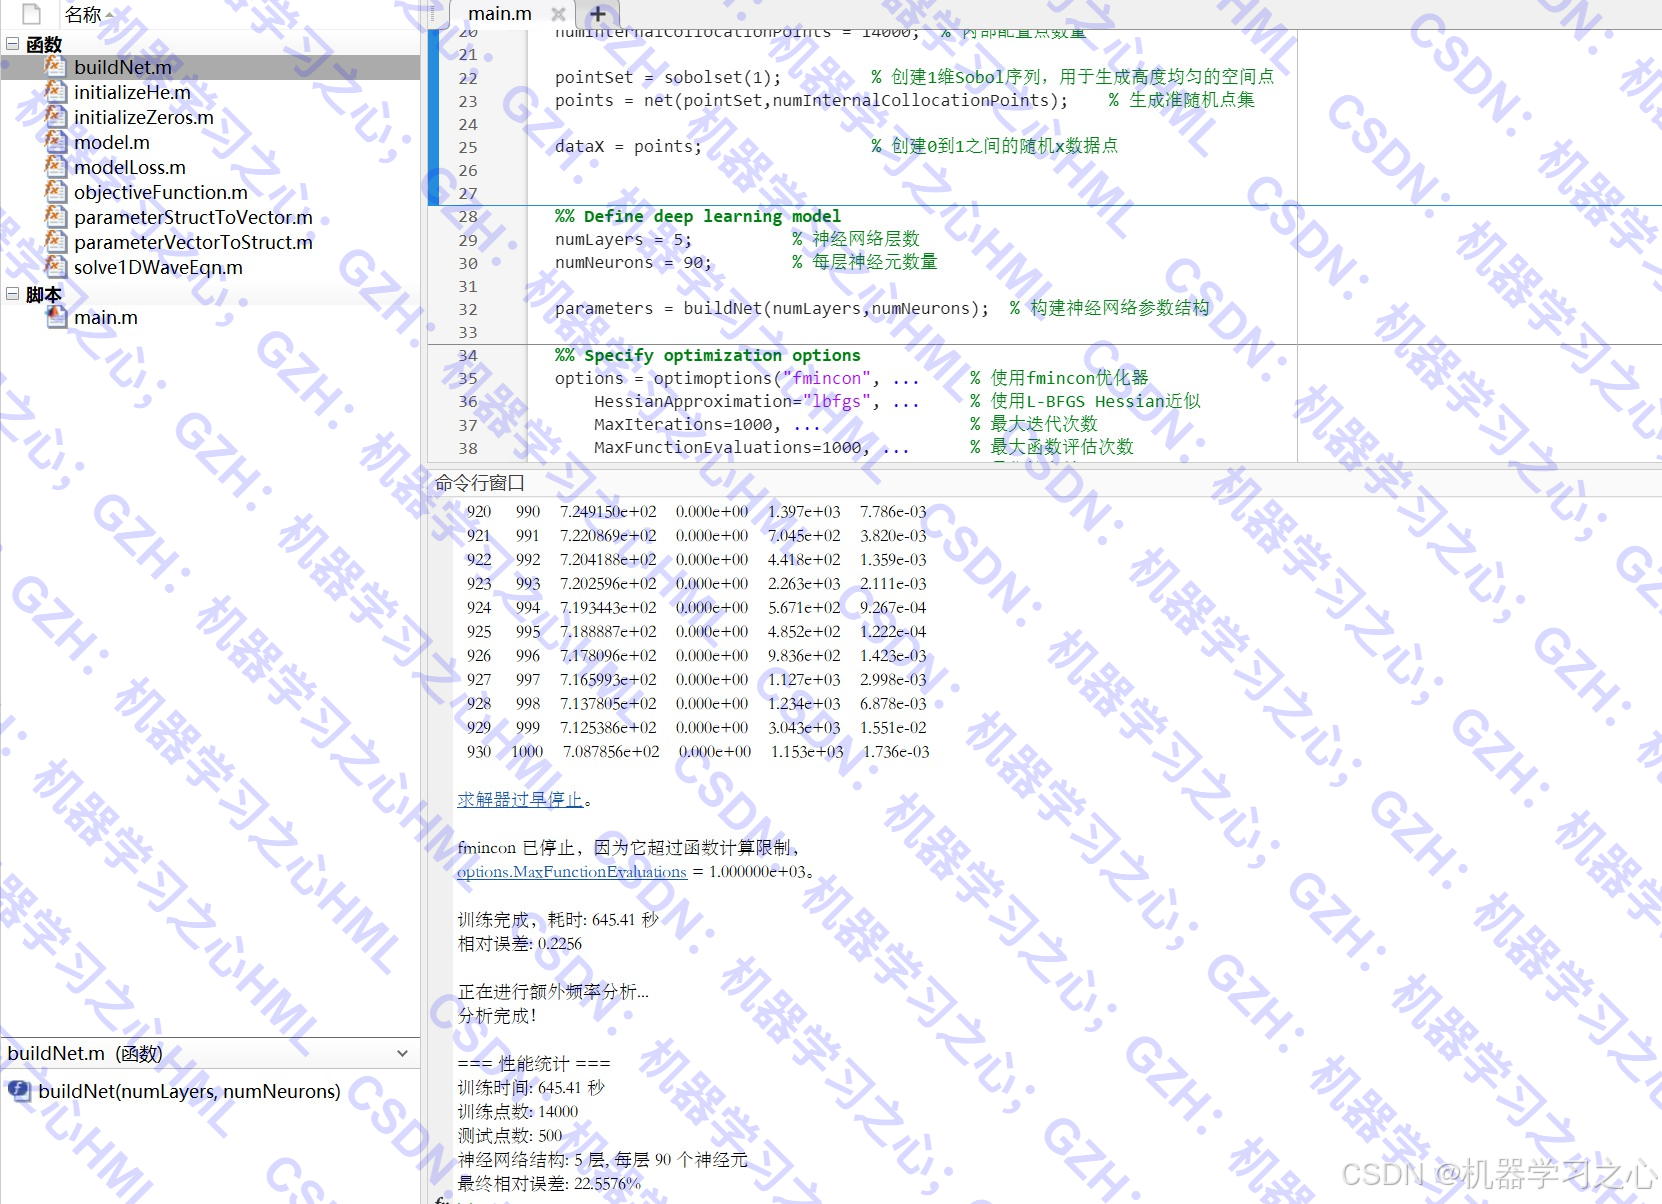Click the 命令行窗口 panel title
Screen dimensions: 1662x1204
coord(480,483)
